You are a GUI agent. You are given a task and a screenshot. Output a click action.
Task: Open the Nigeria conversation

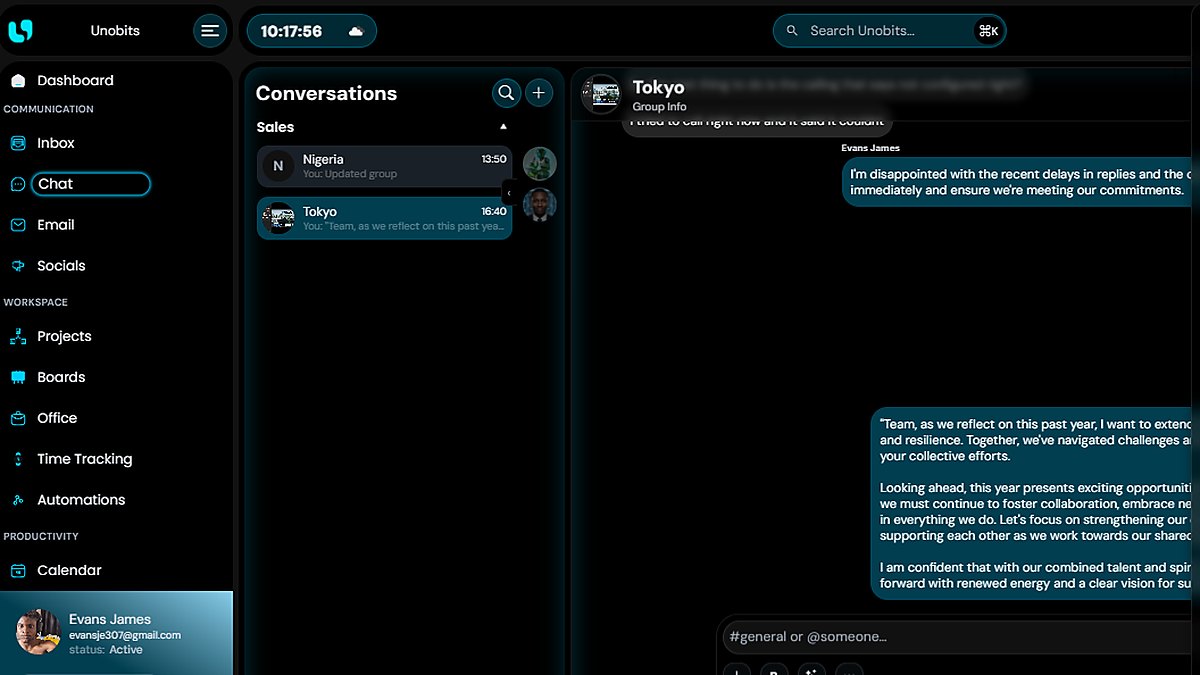tap(384, 166)
